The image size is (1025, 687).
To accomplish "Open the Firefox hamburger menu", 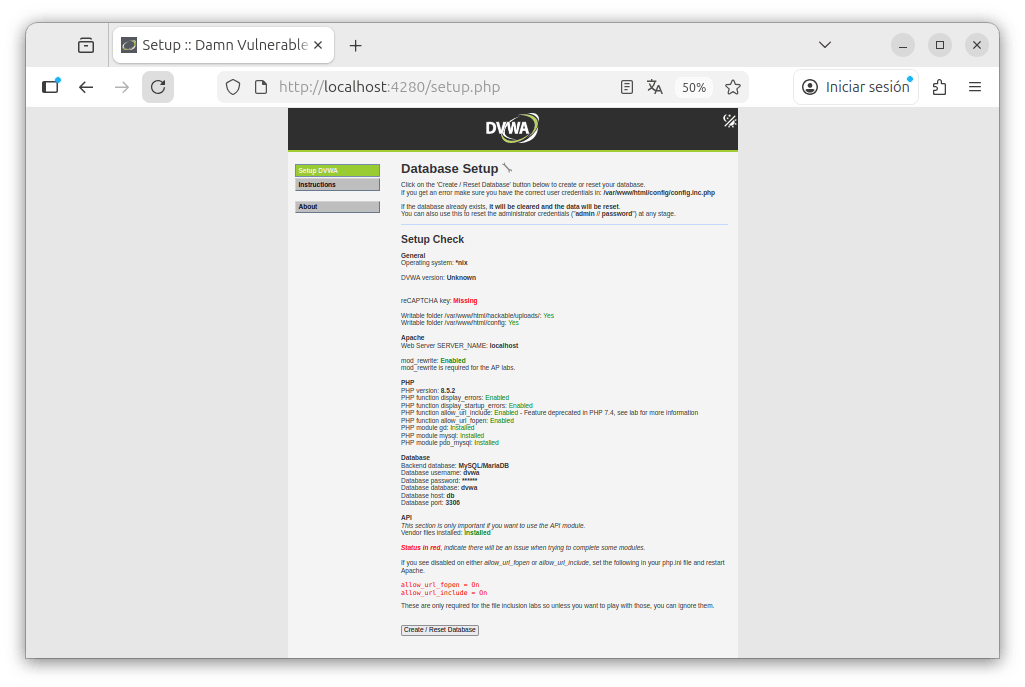I will (975, 87).
